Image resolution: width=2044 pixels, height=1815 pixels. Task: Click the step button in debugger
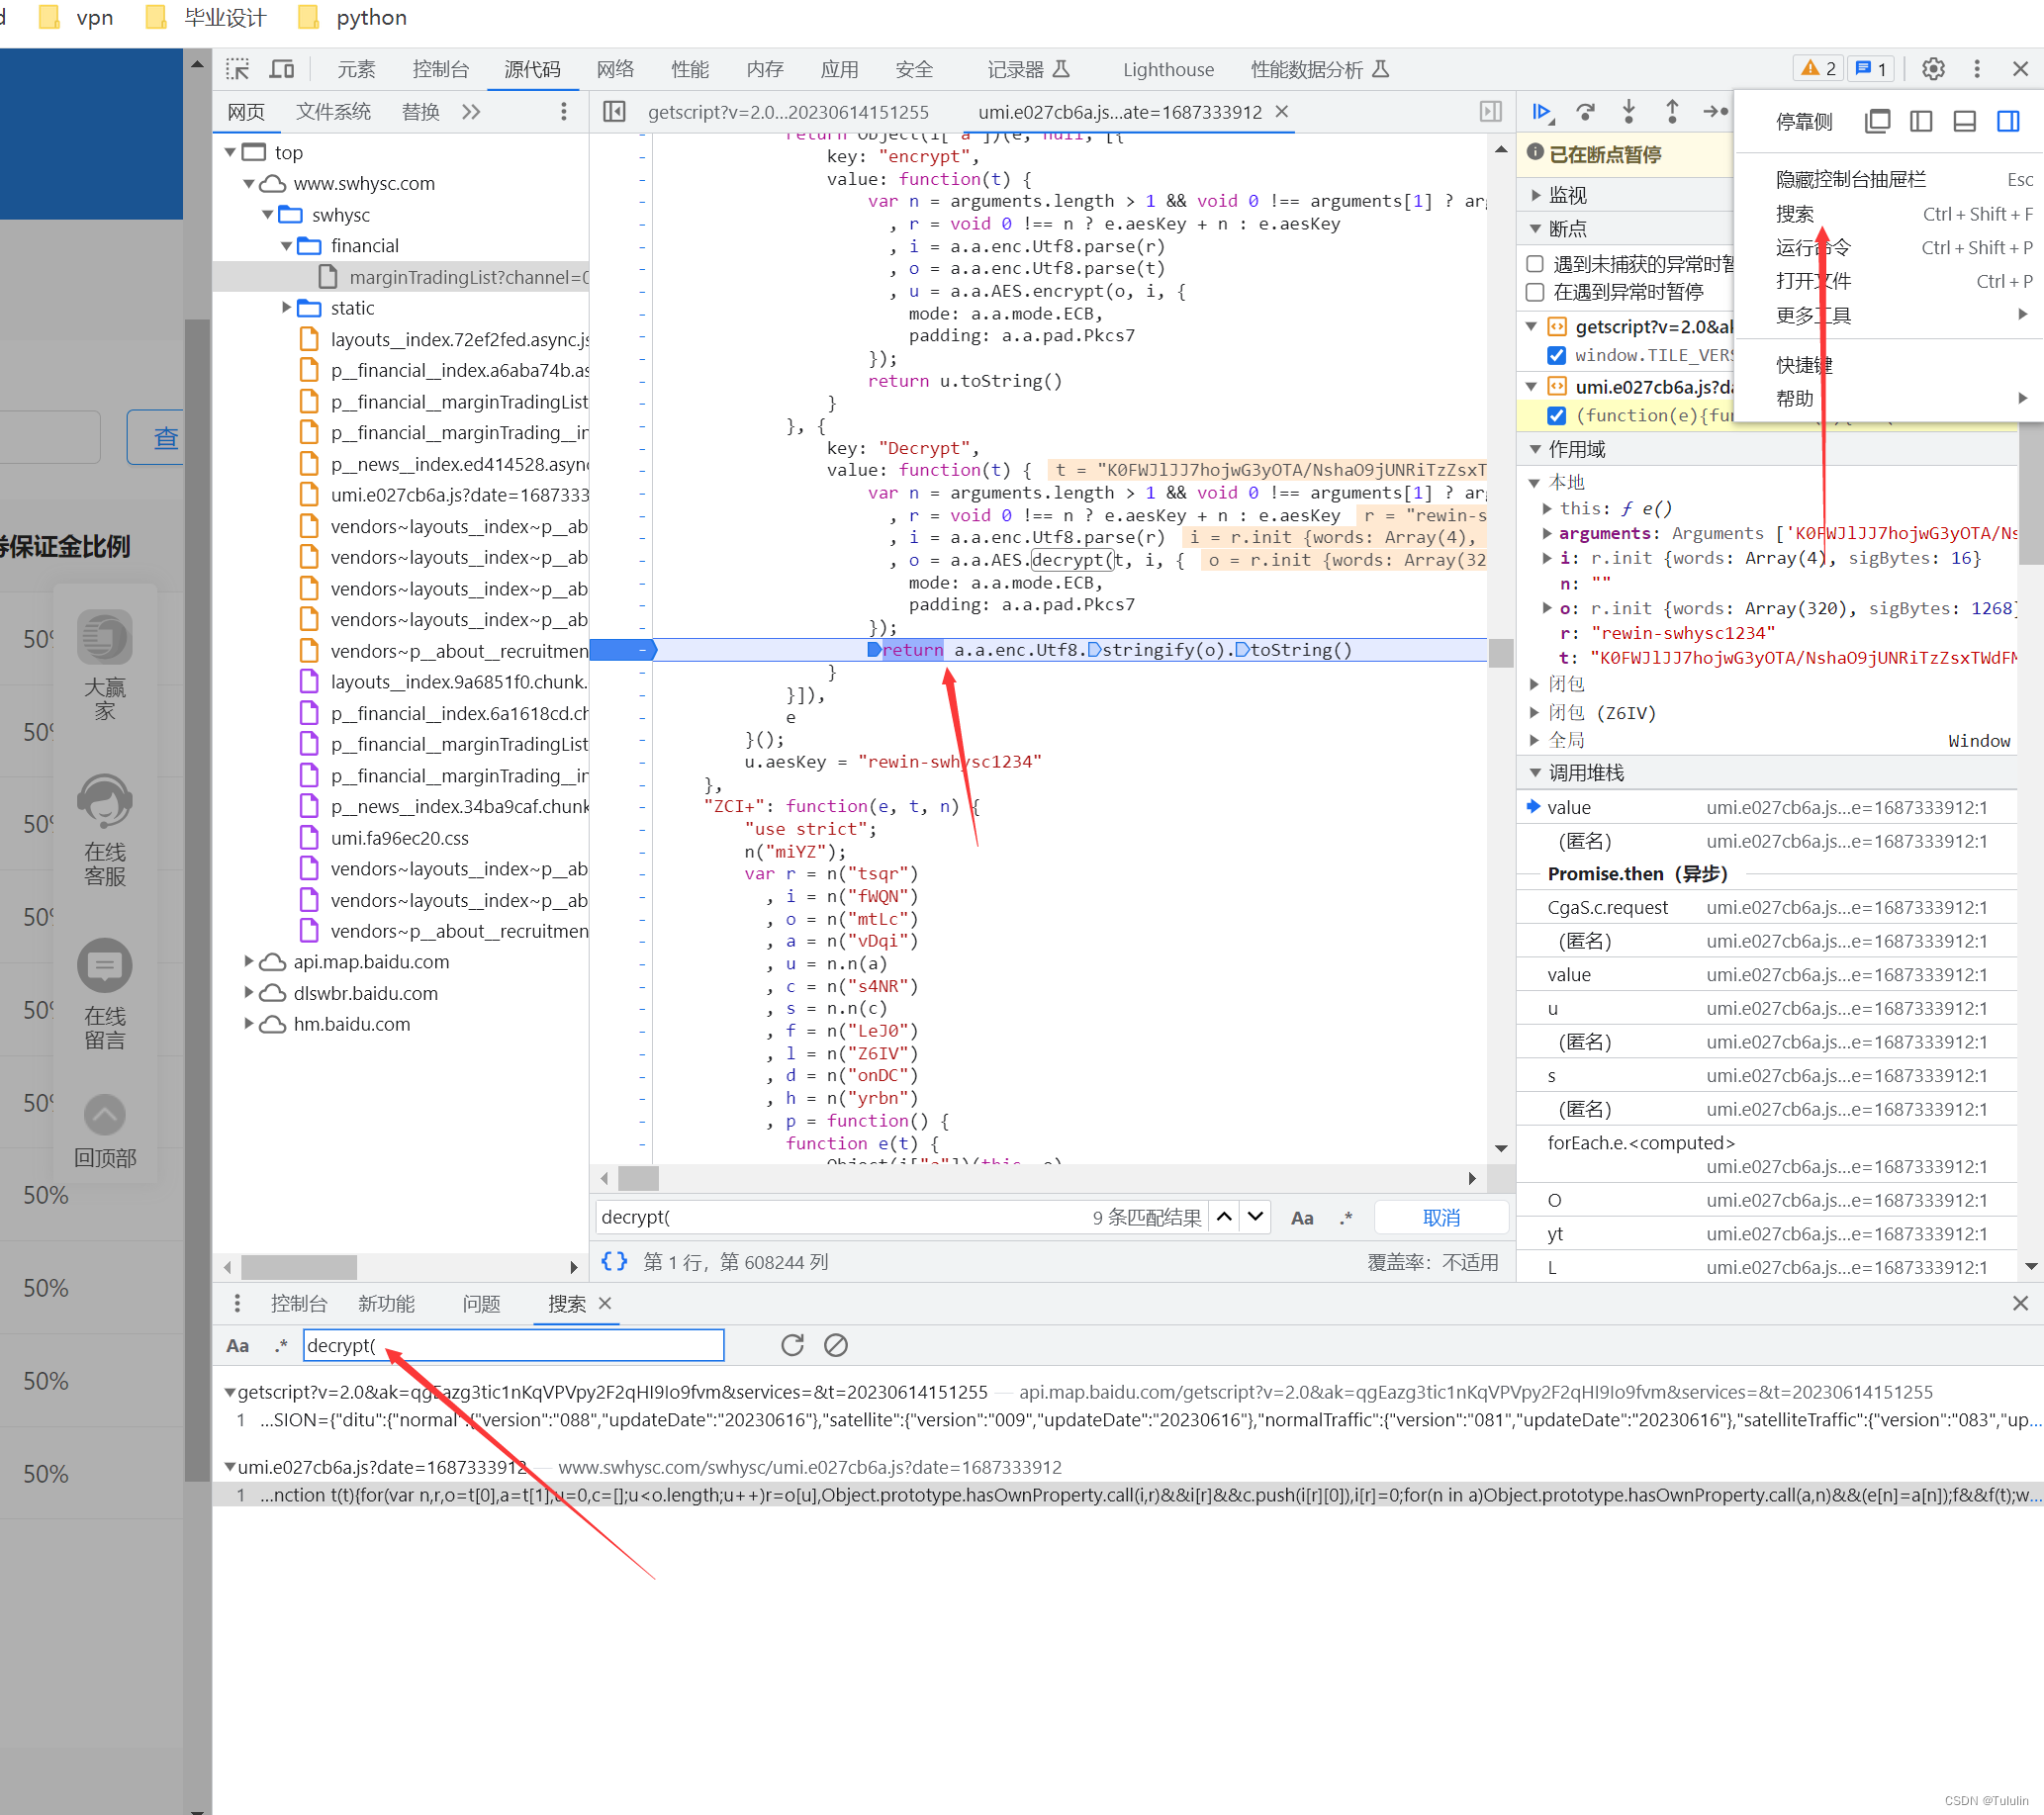pyautogui.click(x=1715, y=112)
